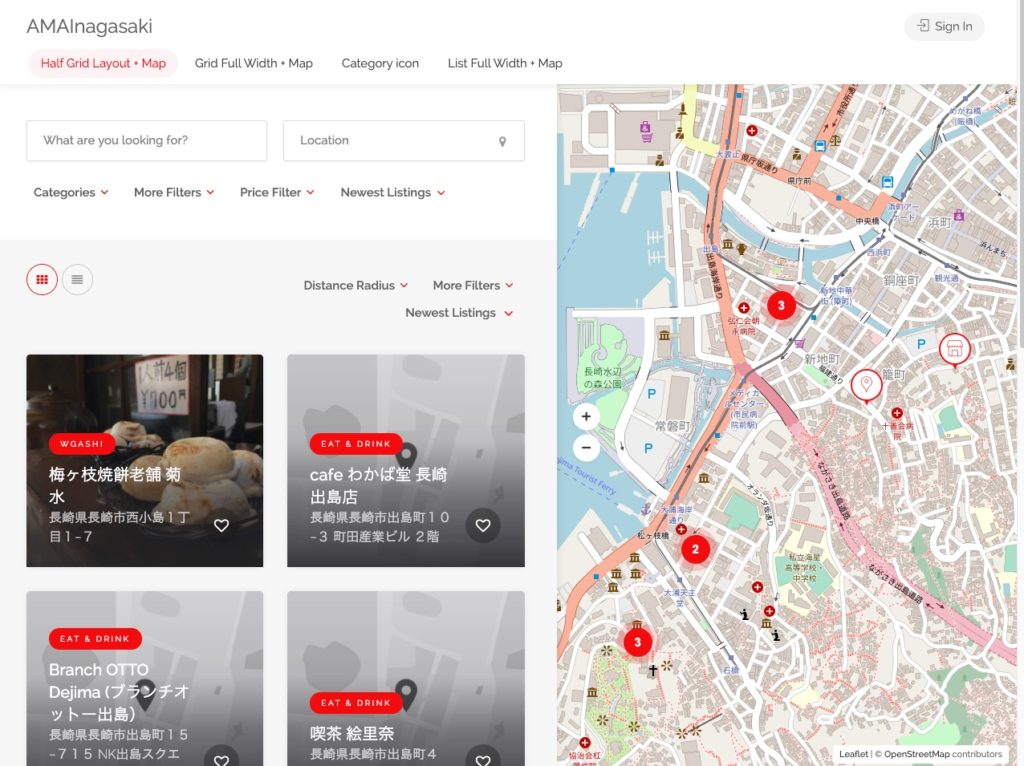Viewport: 1024px width, 766px height.
Task: Click the map cluster marker showing 2
Action: pos(695,549)
